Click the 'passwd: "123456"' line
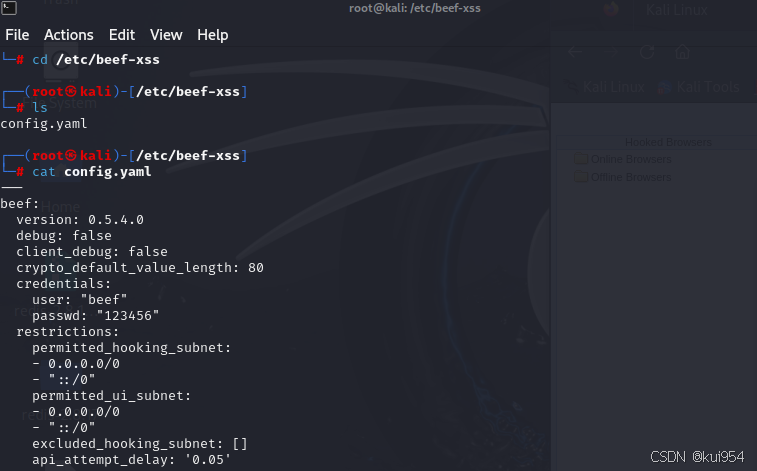Viewport: 757px width, 471px height. [x=96, y=315]
